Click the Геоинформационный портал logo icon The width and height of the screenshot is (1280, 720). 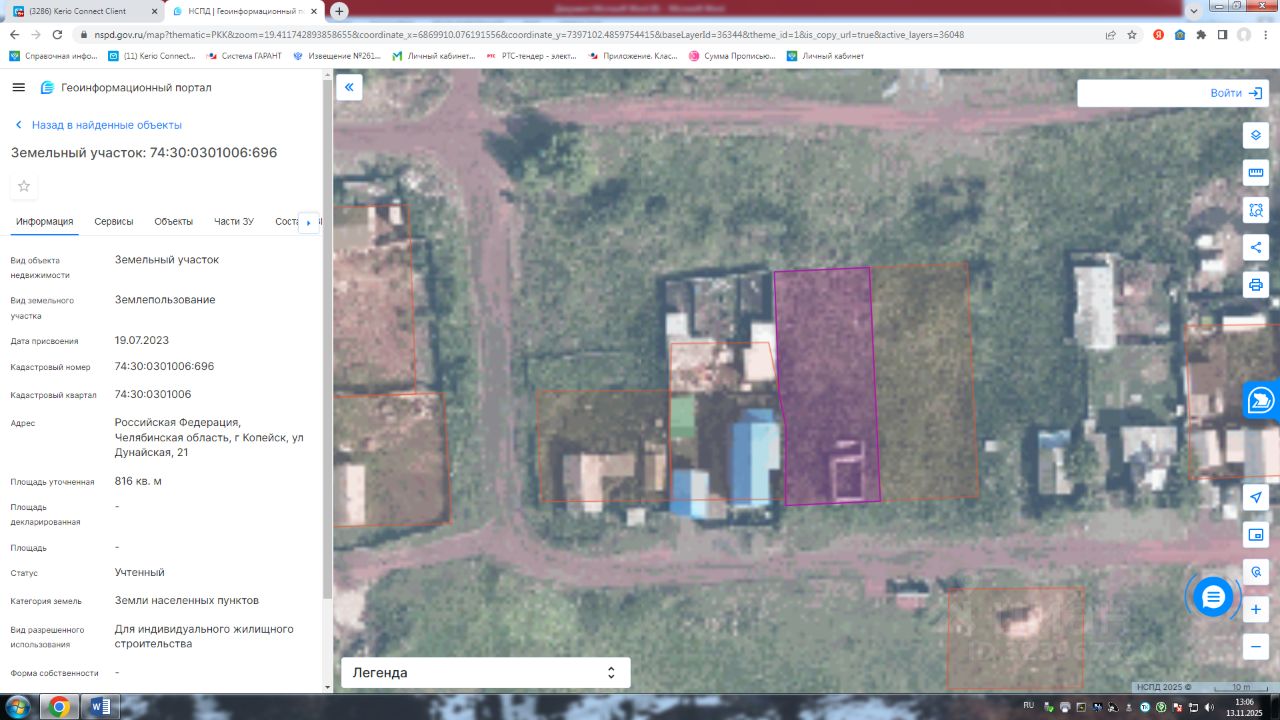(46, 88)
